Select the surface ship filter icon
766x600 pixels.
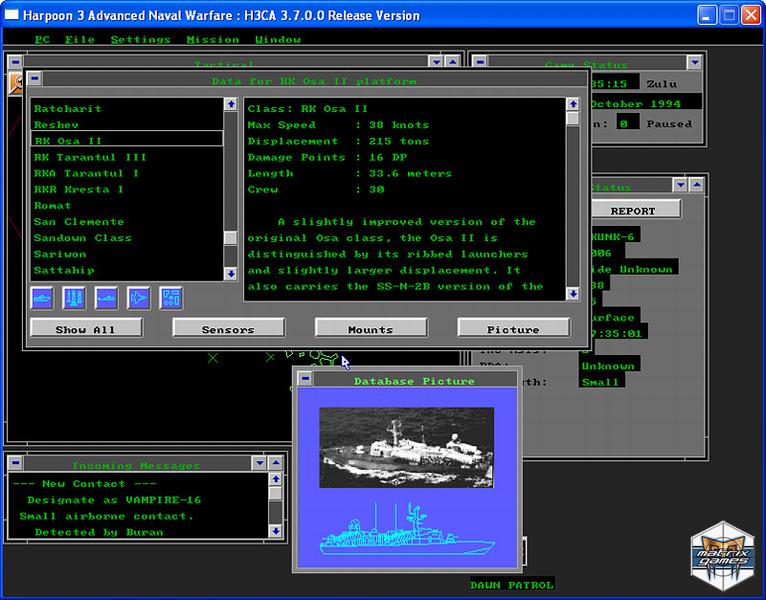pyautogui.click(x=42, y=297)
